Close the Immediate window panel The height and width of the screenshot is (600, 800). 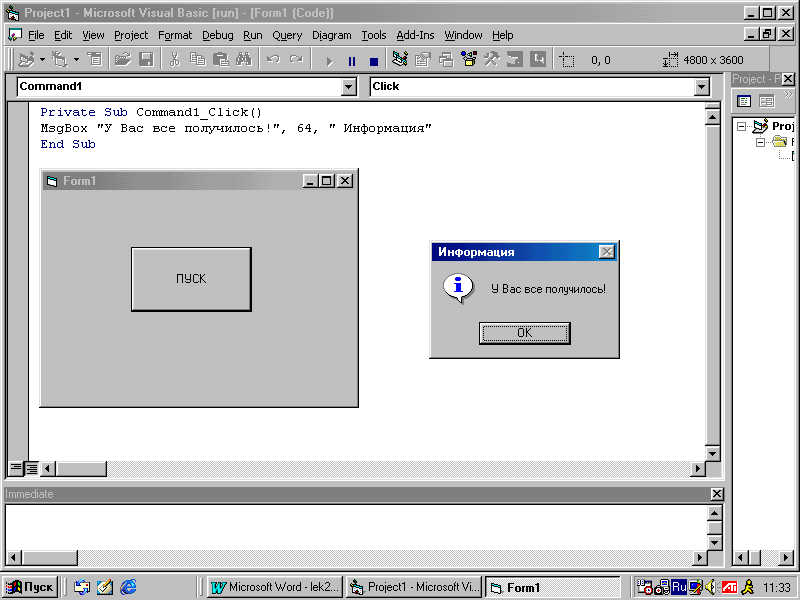tap(716, 494)
